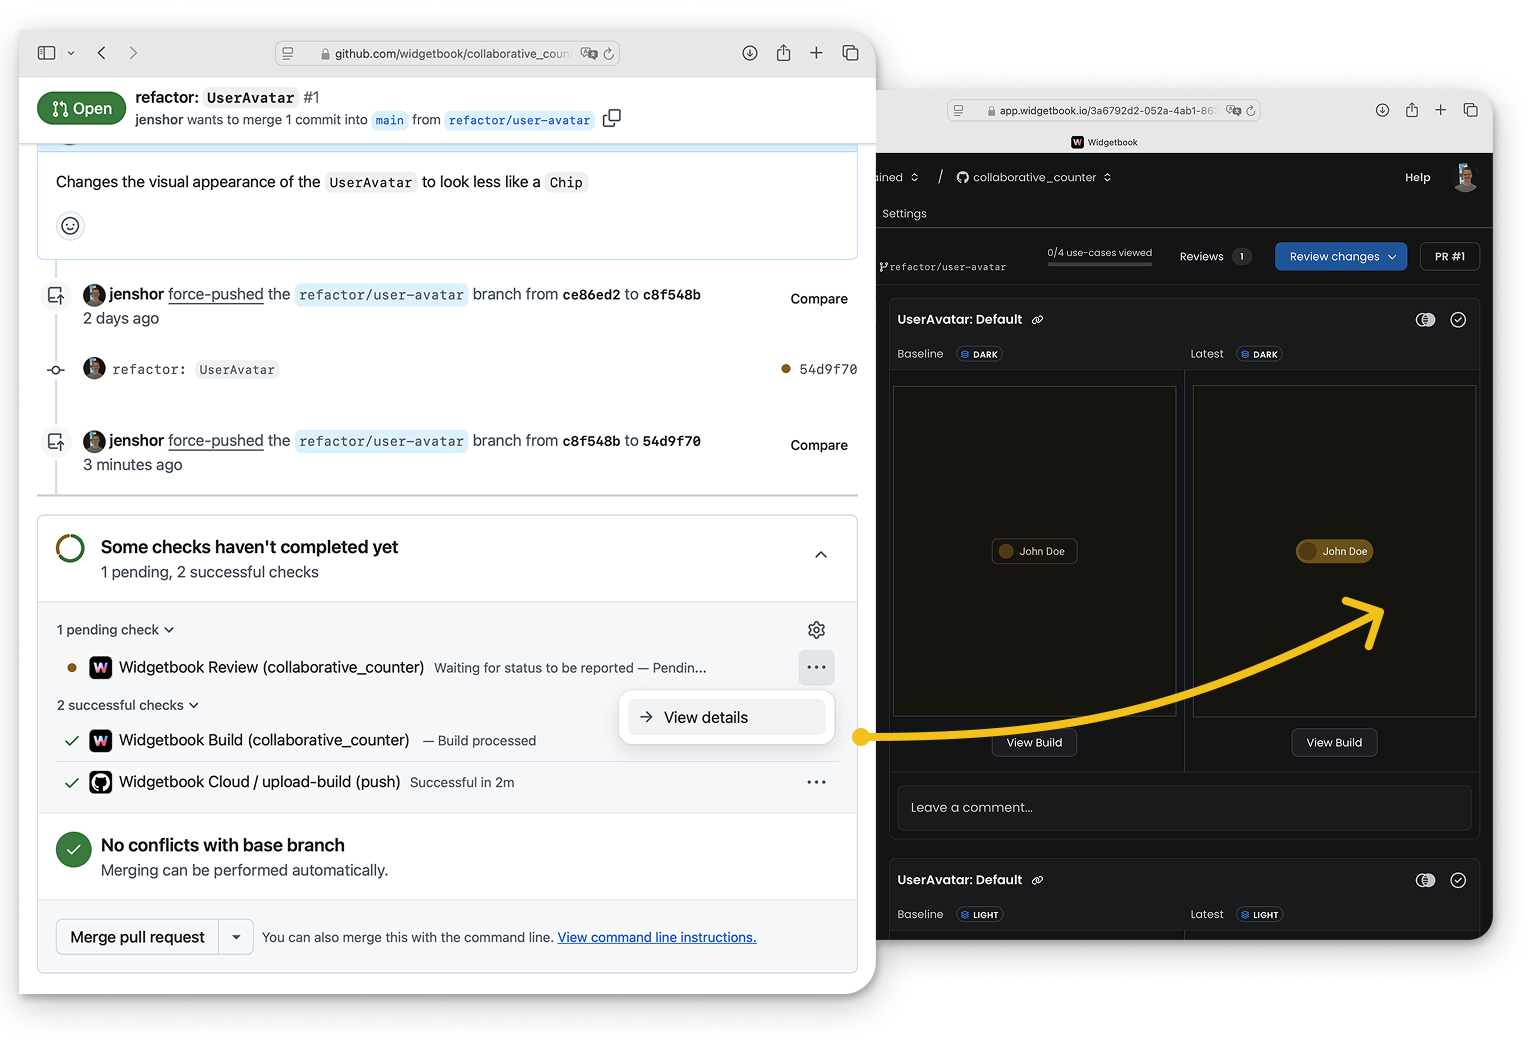1535x1044 pixels.
Task: Open sidebar options chevron in GitHub browser
Action: (x=71, y=53)
